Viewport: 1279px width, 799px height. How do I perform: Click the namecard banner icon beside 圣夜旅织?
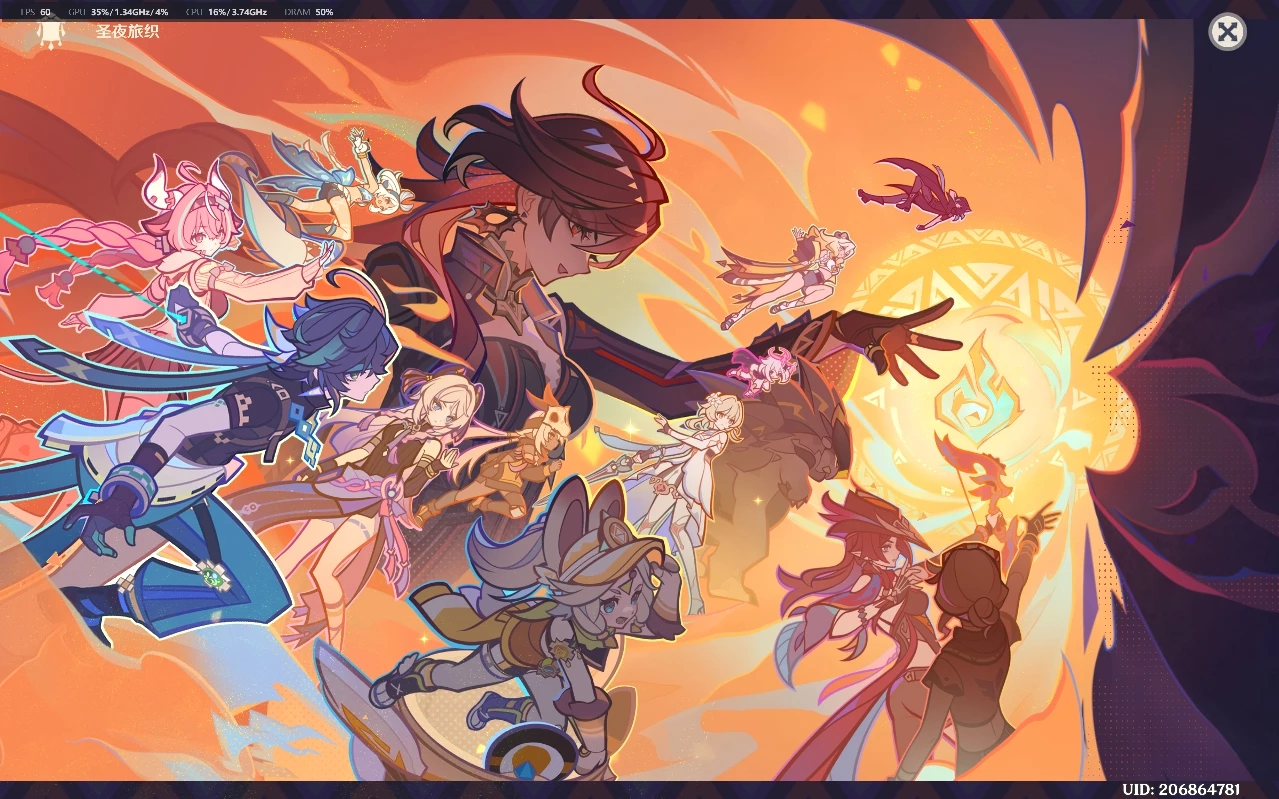[50, 34]
